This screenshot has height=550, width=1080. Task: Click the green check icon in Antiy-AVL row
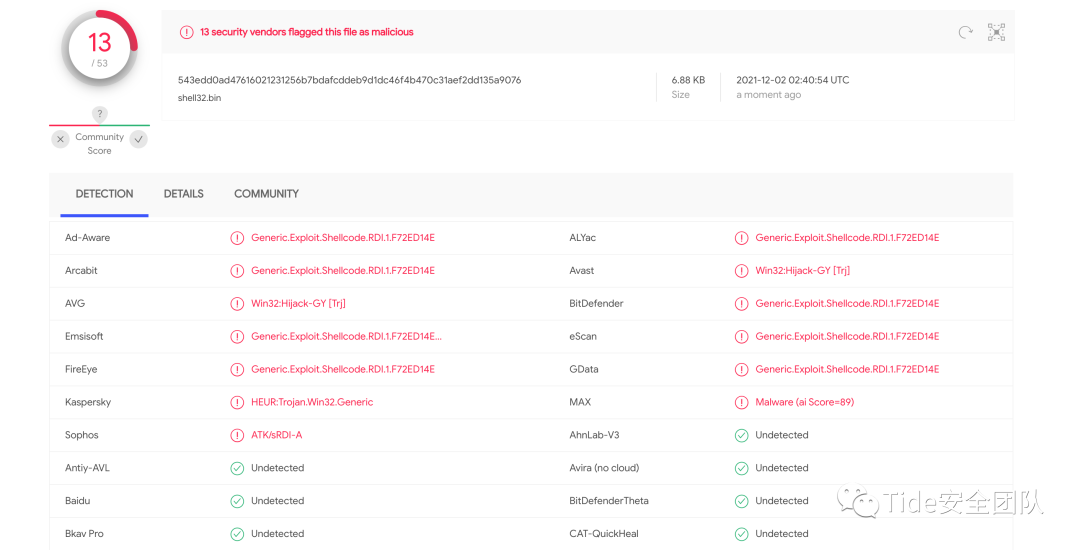coord(237,468)
